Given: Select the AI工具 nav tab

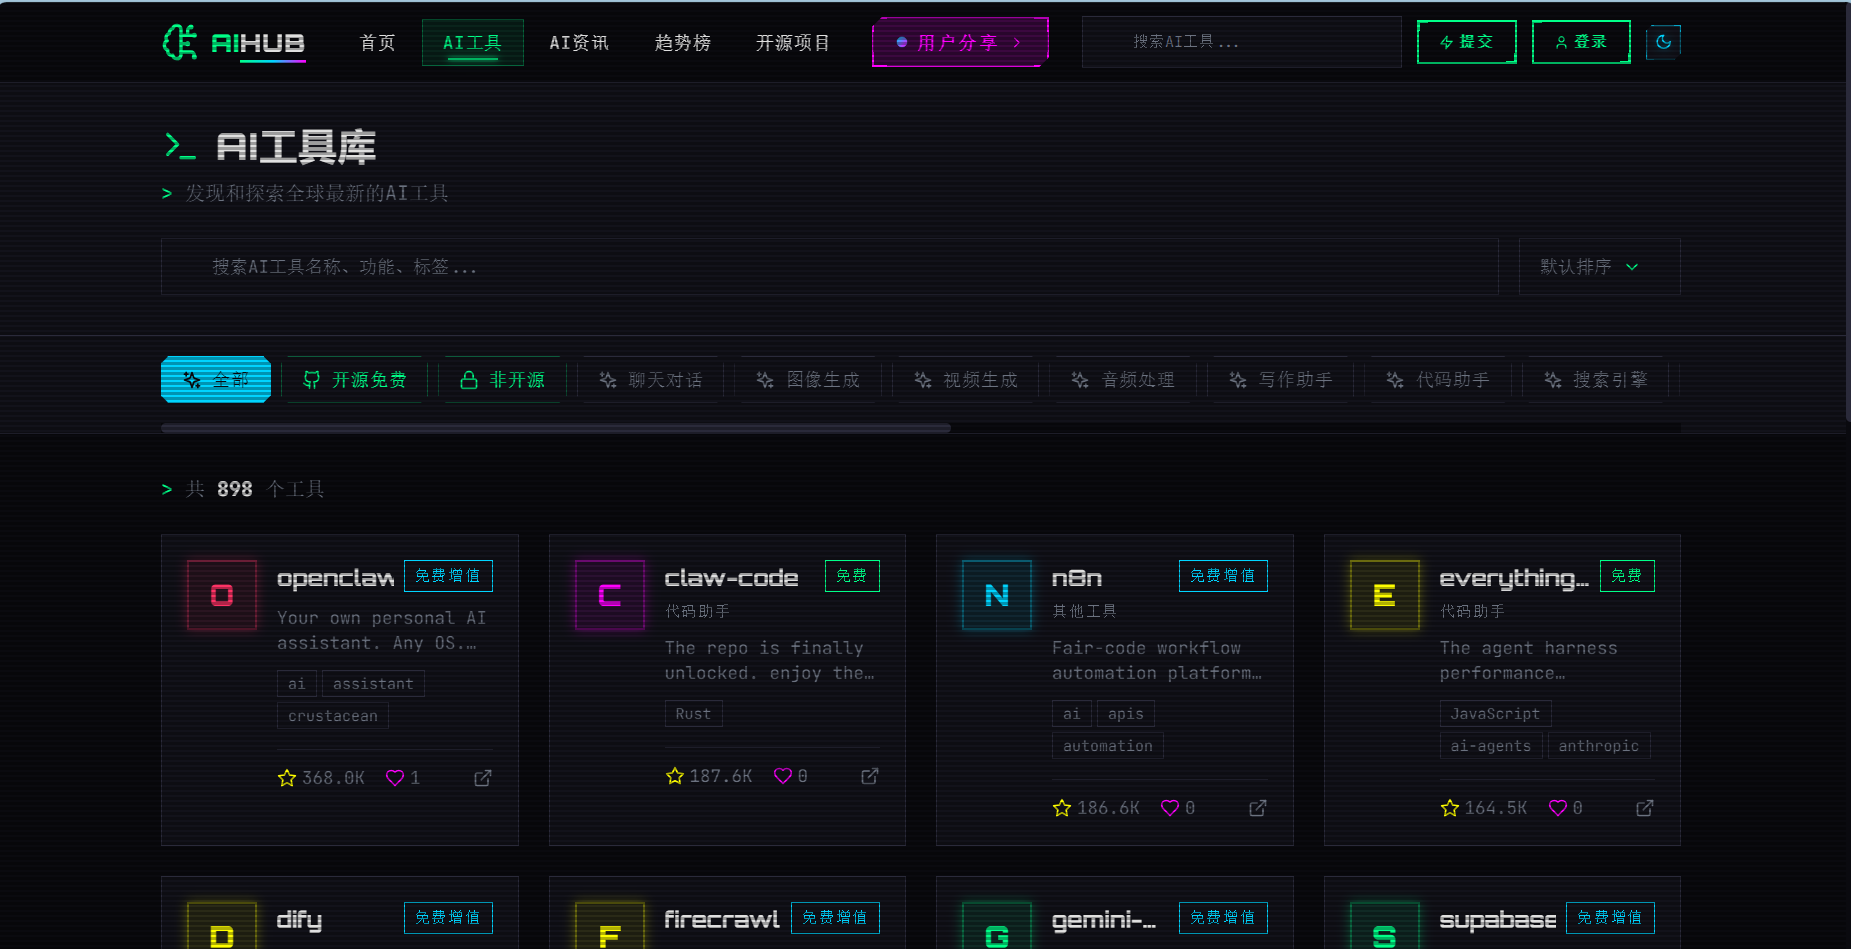Looking at the screenshot, I should click(473, 42).
